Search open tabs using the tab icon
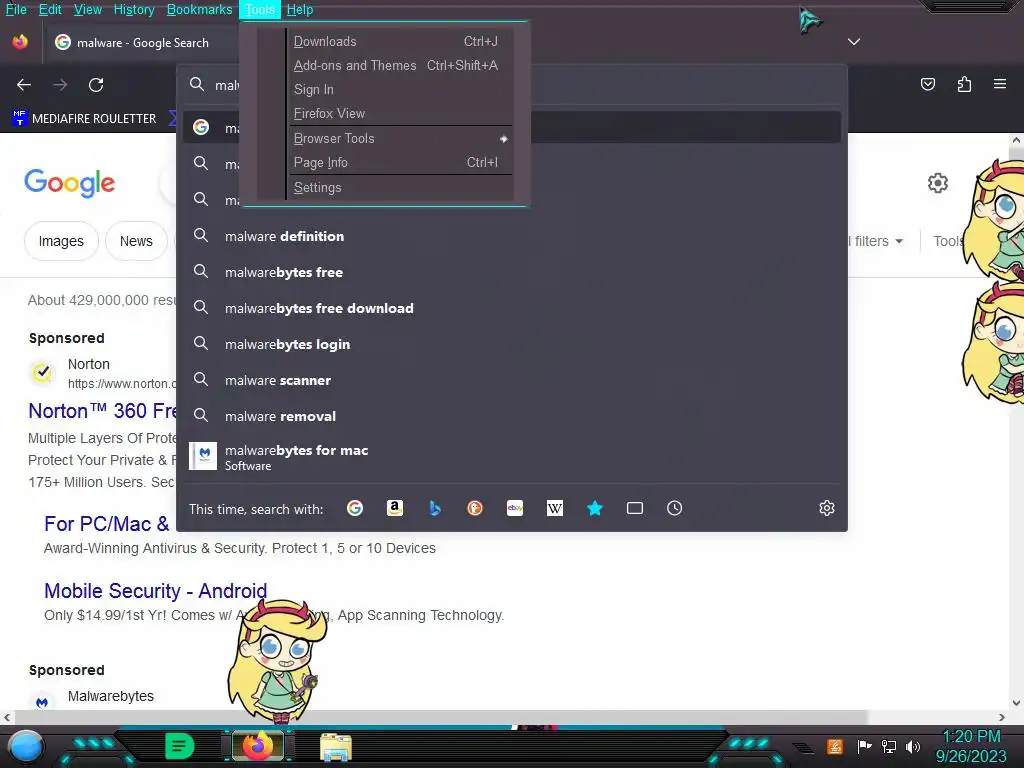The width and height of the screenshot is (1024, 768). click(x=635, y=508)
